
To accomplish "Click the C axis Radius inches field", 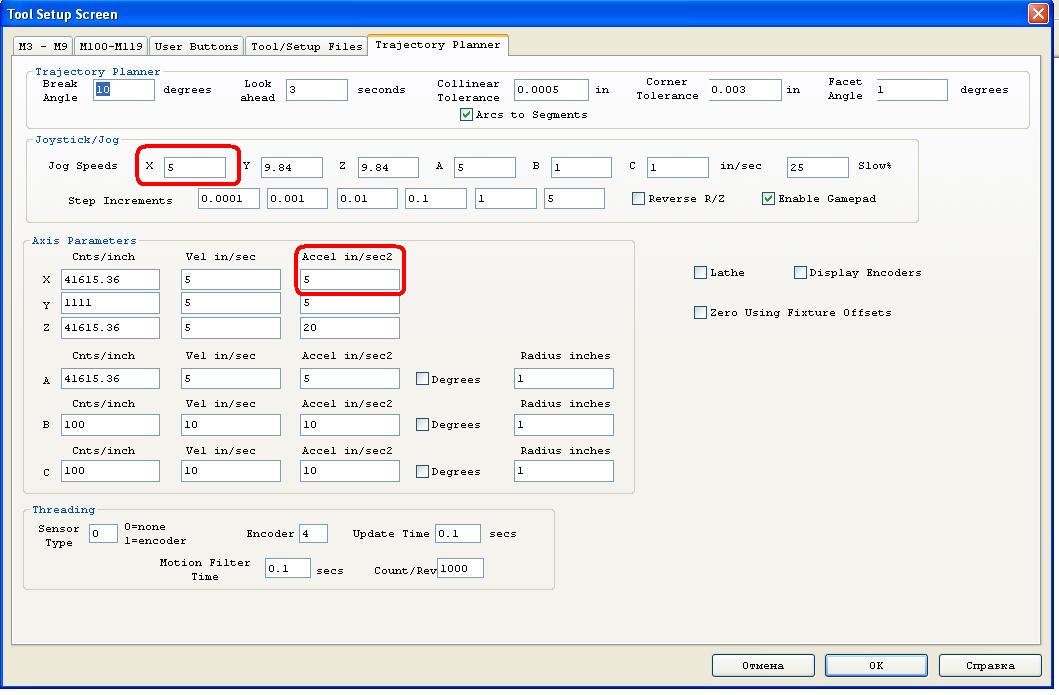I will (564, 471).
